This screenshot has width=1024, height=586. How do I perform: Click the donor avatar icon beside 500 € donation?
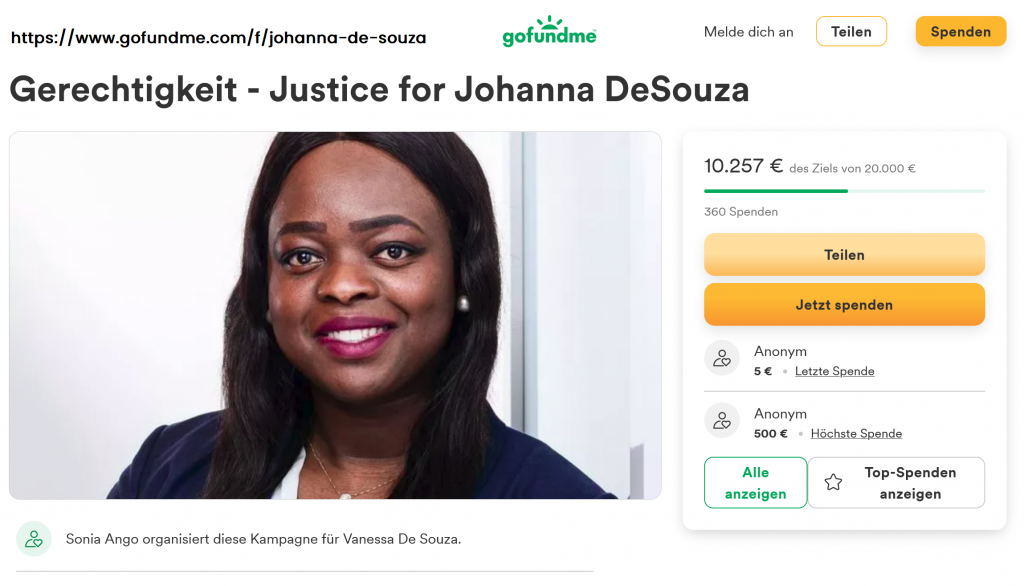tap(722, 421)
